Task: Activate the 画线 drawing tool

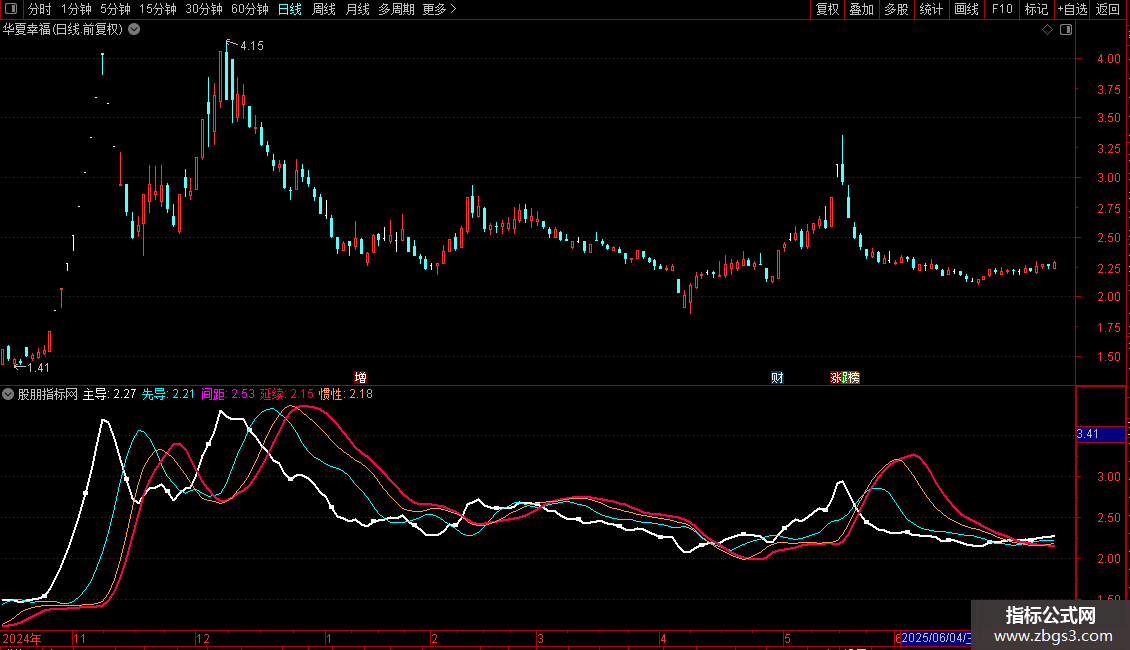Action: pyautogui.click(x=966, y=9)
